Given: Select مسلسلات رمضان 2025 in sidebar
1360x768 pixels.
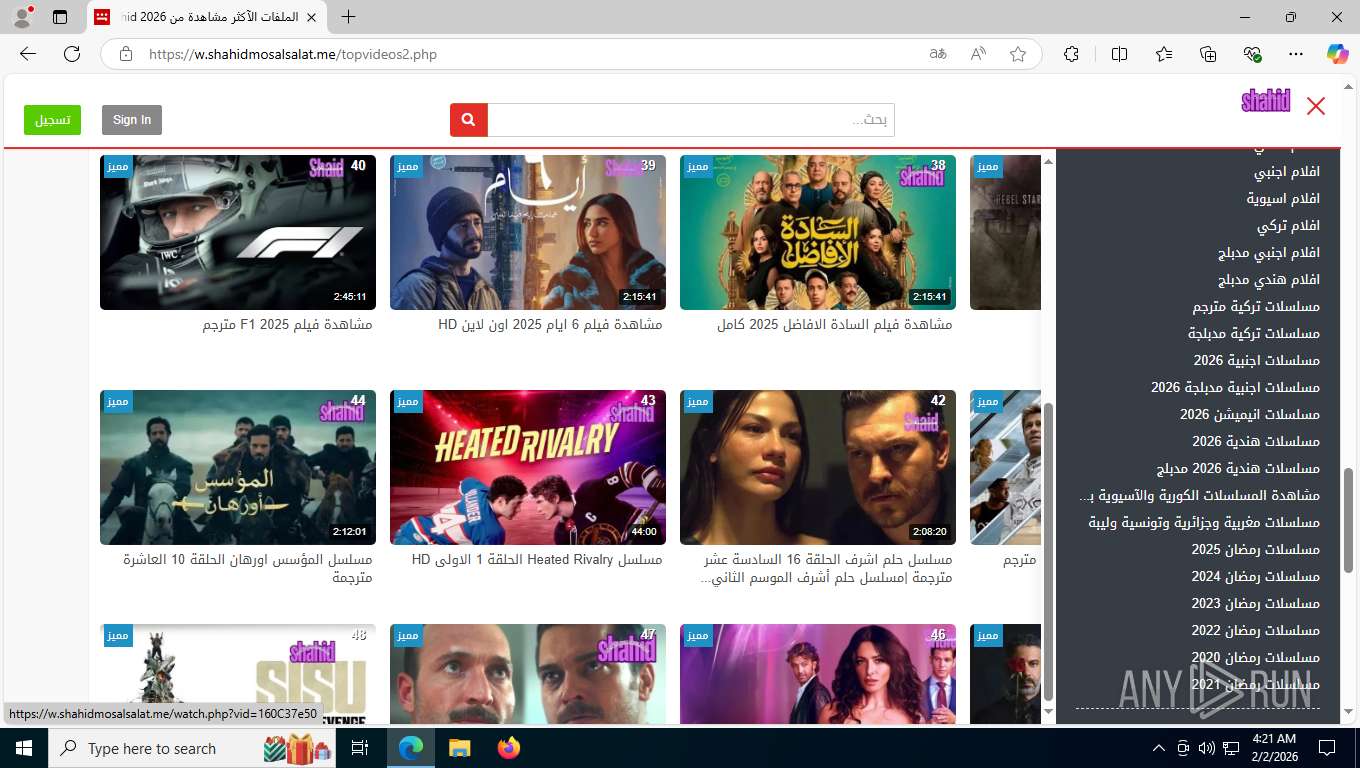Looking at the screenshot, I should (x=1256, y=550).
